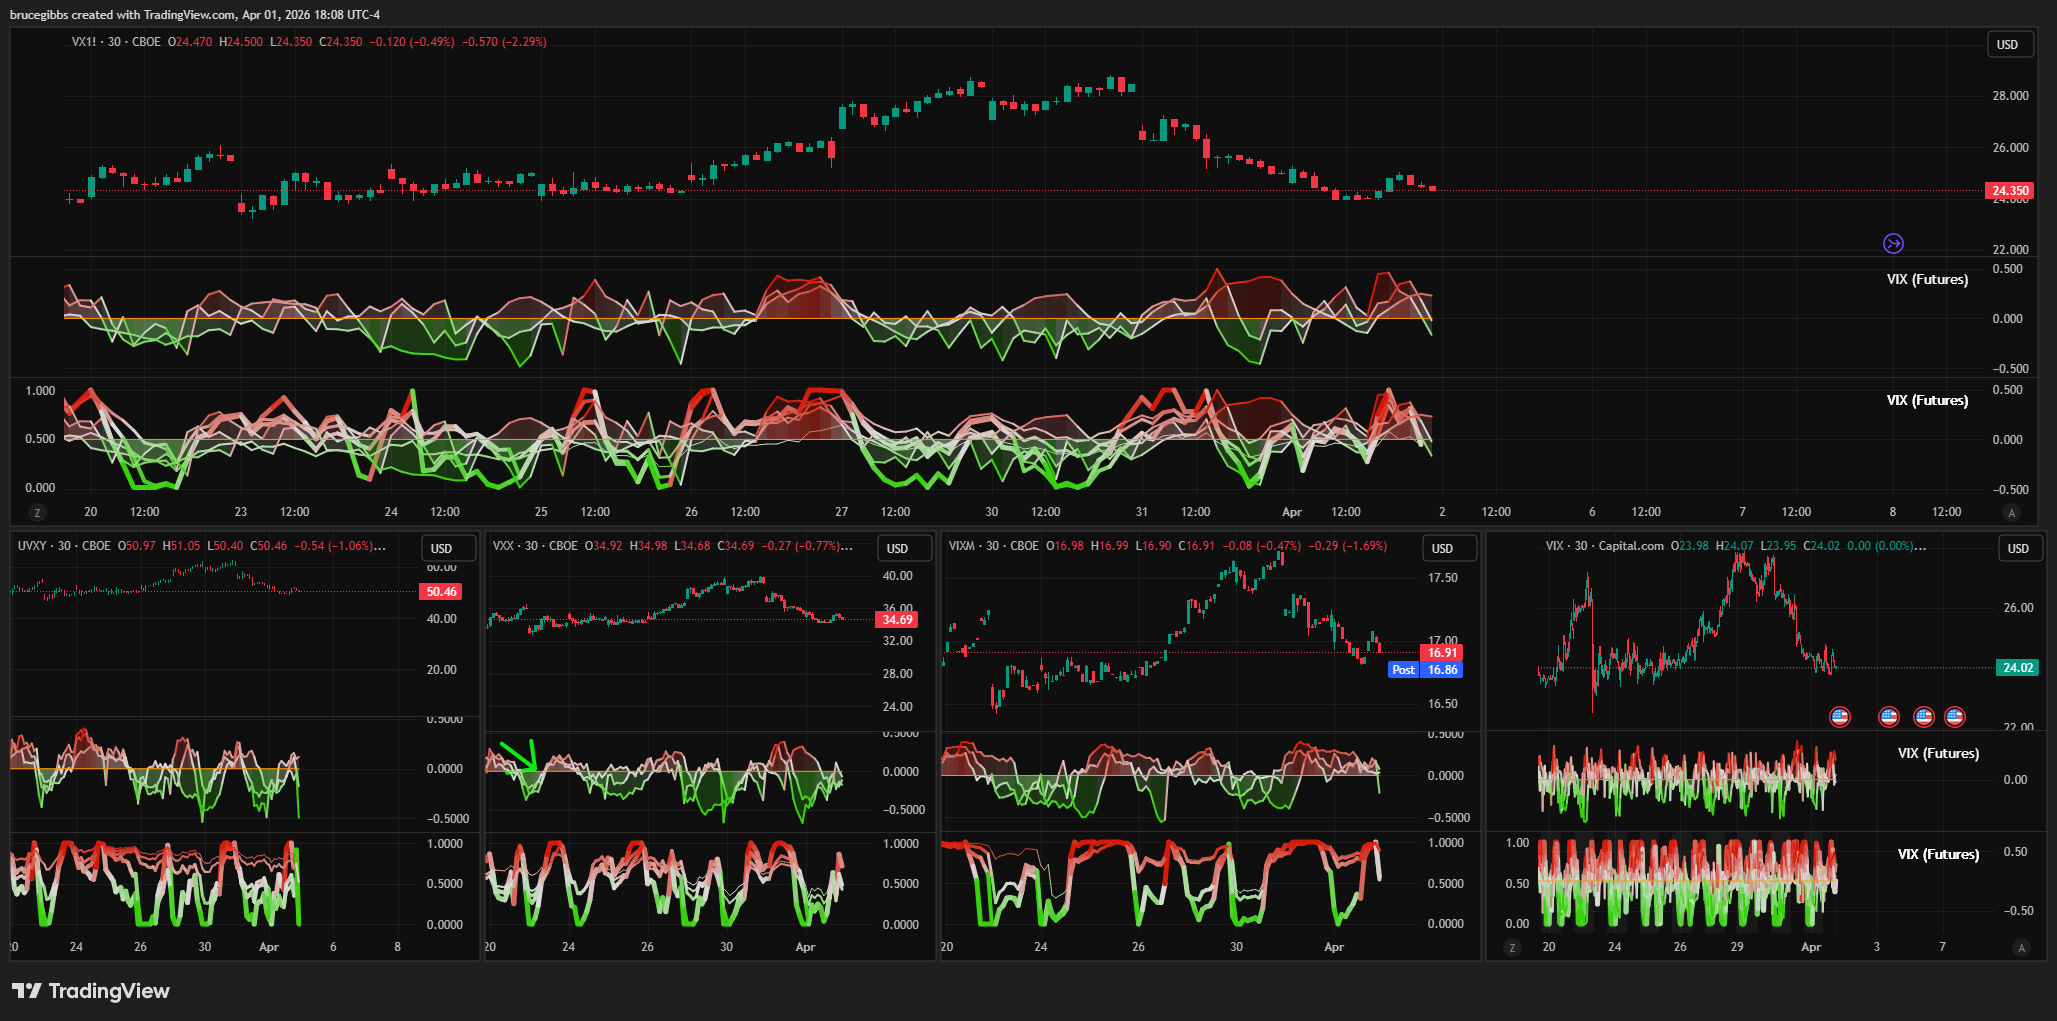
Task: Open the USD currency dropdown on VXX chart
Action: [897, 549]
